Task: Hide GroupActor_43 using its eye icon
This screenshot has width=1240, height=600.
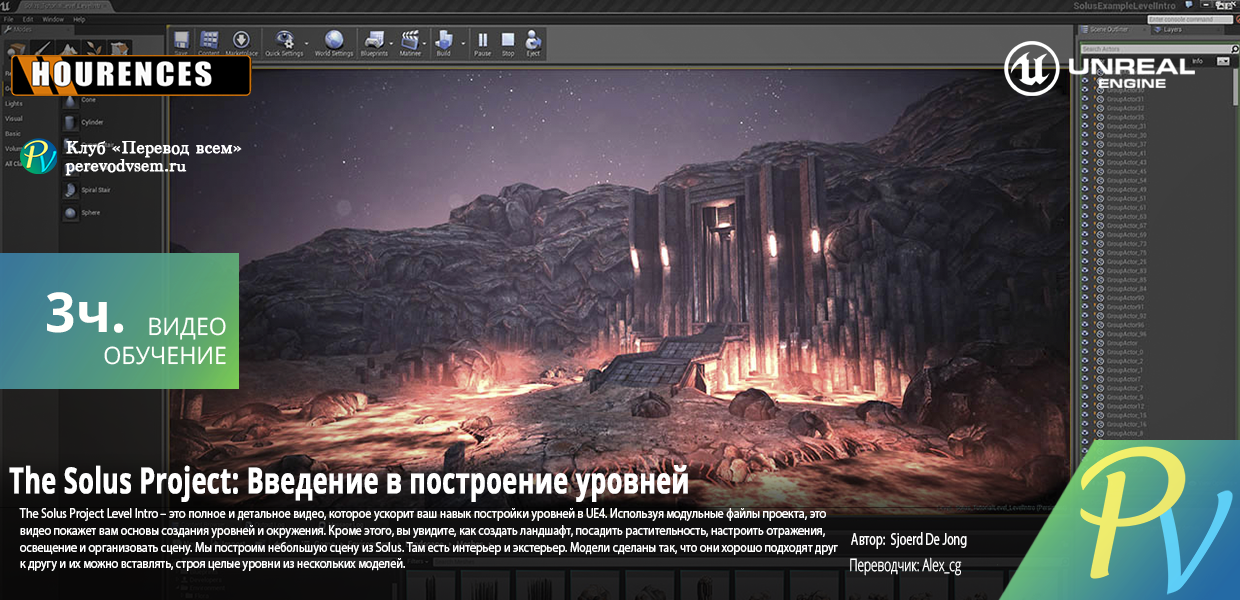Action: coord(1084,162)
